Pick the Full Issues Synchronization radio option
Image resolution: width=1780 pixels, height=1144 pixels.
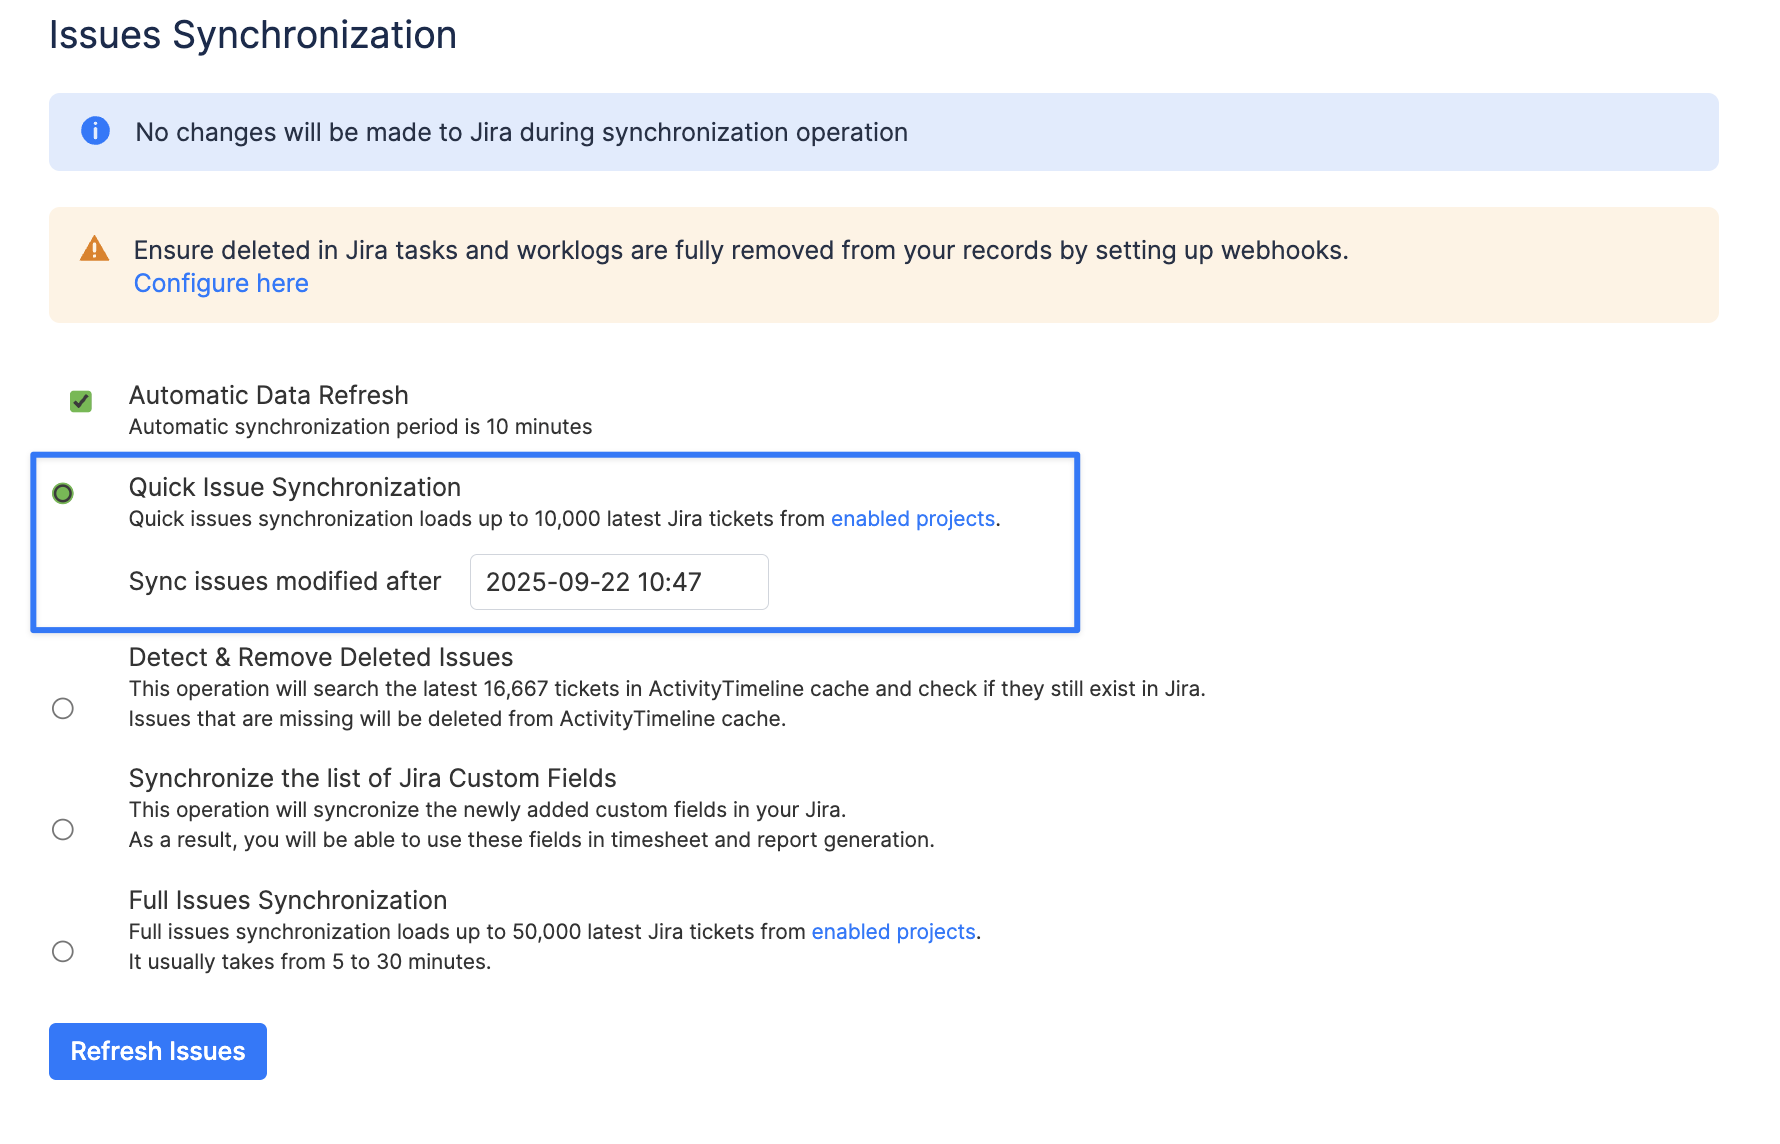point(63,951)
